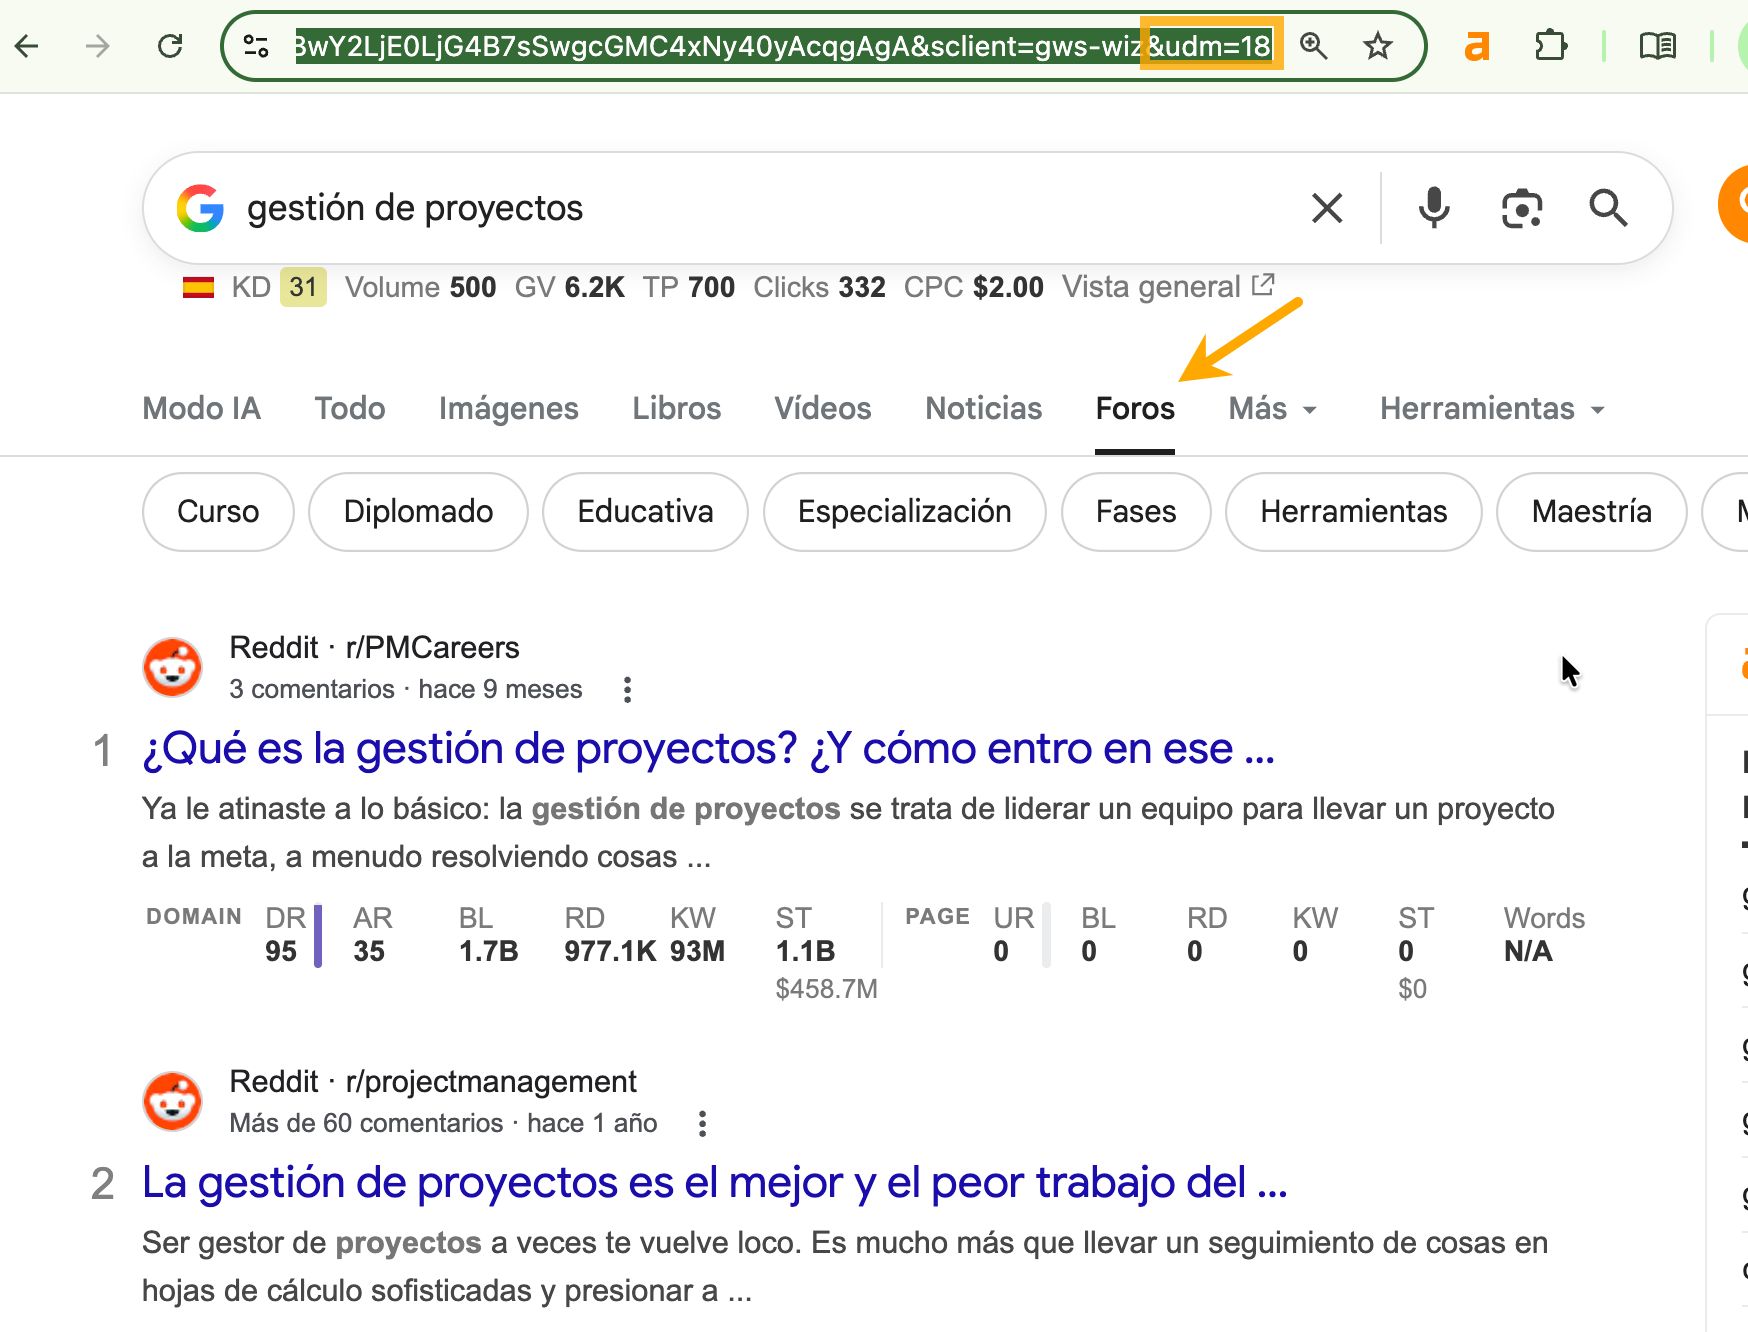Open result '¿Qué es la gestión de proyectos?'
Screen dimensions: 1748x1332
[708, 748]
